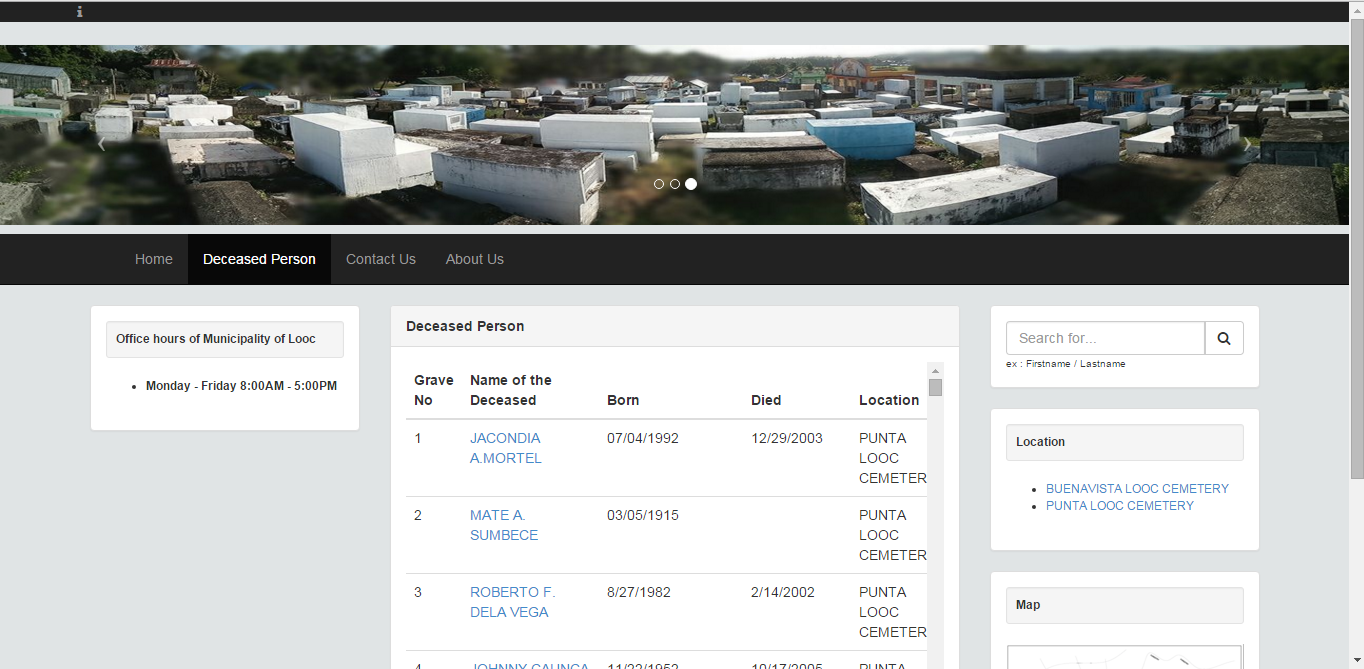This screenshot has height=669, width=1364.
Task: Open the Home menu item
Action: point(154,259)
